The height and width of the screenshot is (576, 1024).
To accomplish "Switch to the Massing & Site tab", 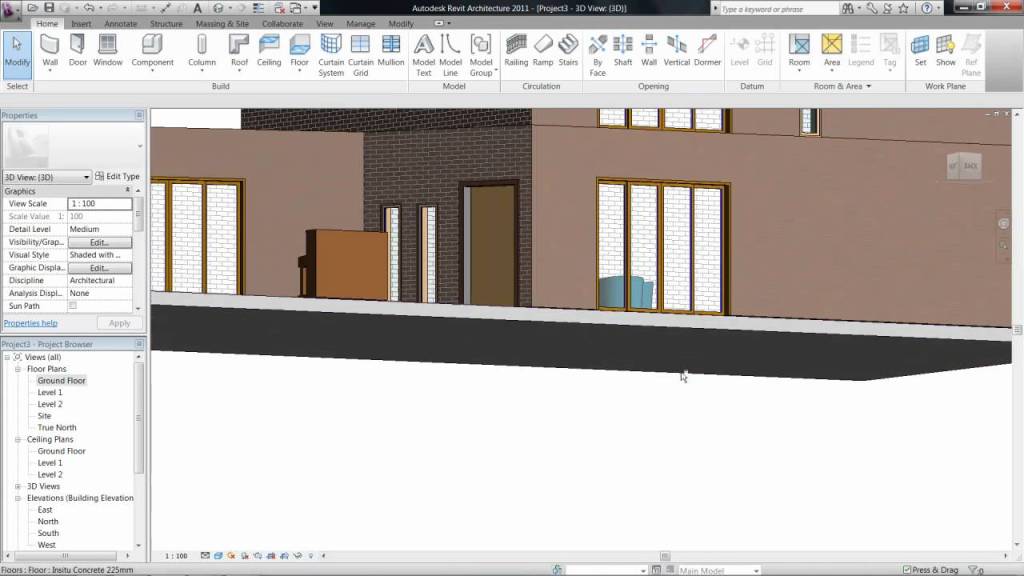I will click(223, 23).
